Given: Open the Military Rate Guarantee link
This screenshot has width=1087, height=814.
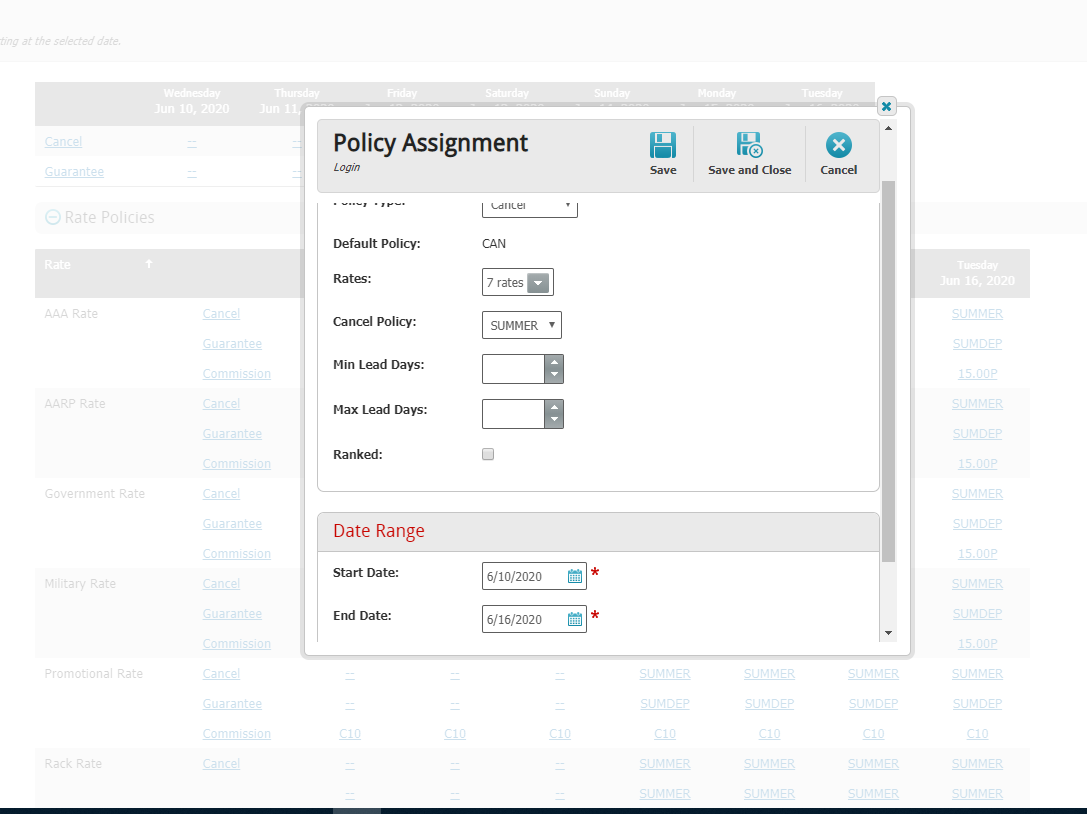Looking at the screenshot, I should click(232, 614).
